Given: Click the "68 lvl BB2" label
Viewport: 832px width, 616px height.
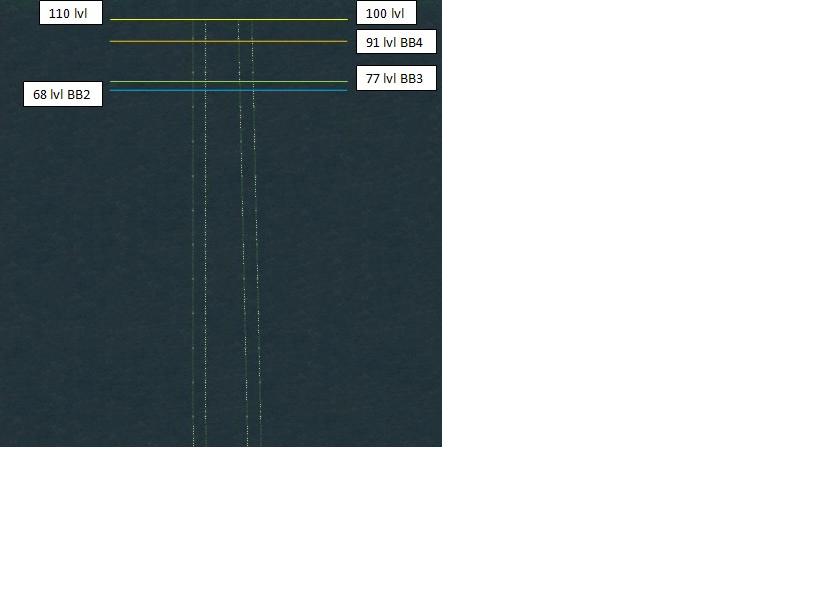Looking at the screenshot, I should pyautogui.click(x=63, y=94).
